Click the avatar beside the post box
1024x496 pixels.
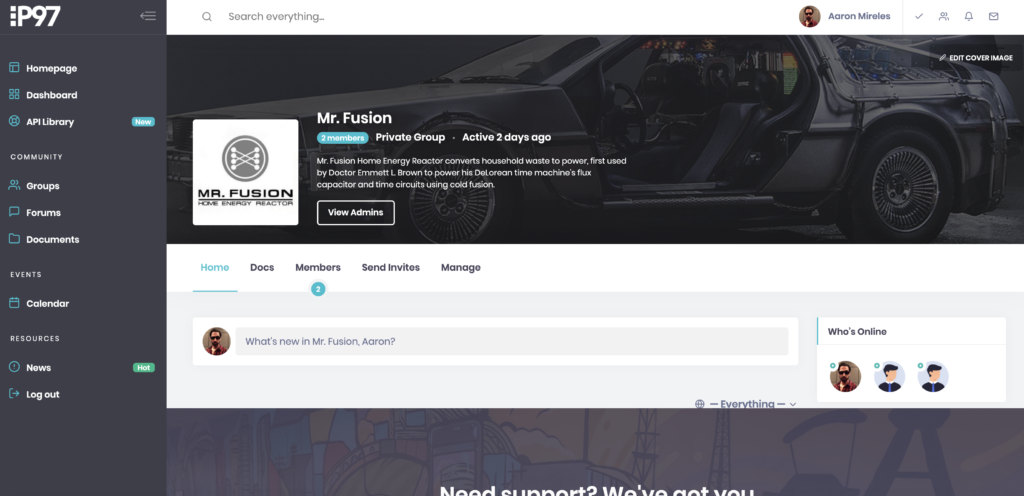(217, 341)
